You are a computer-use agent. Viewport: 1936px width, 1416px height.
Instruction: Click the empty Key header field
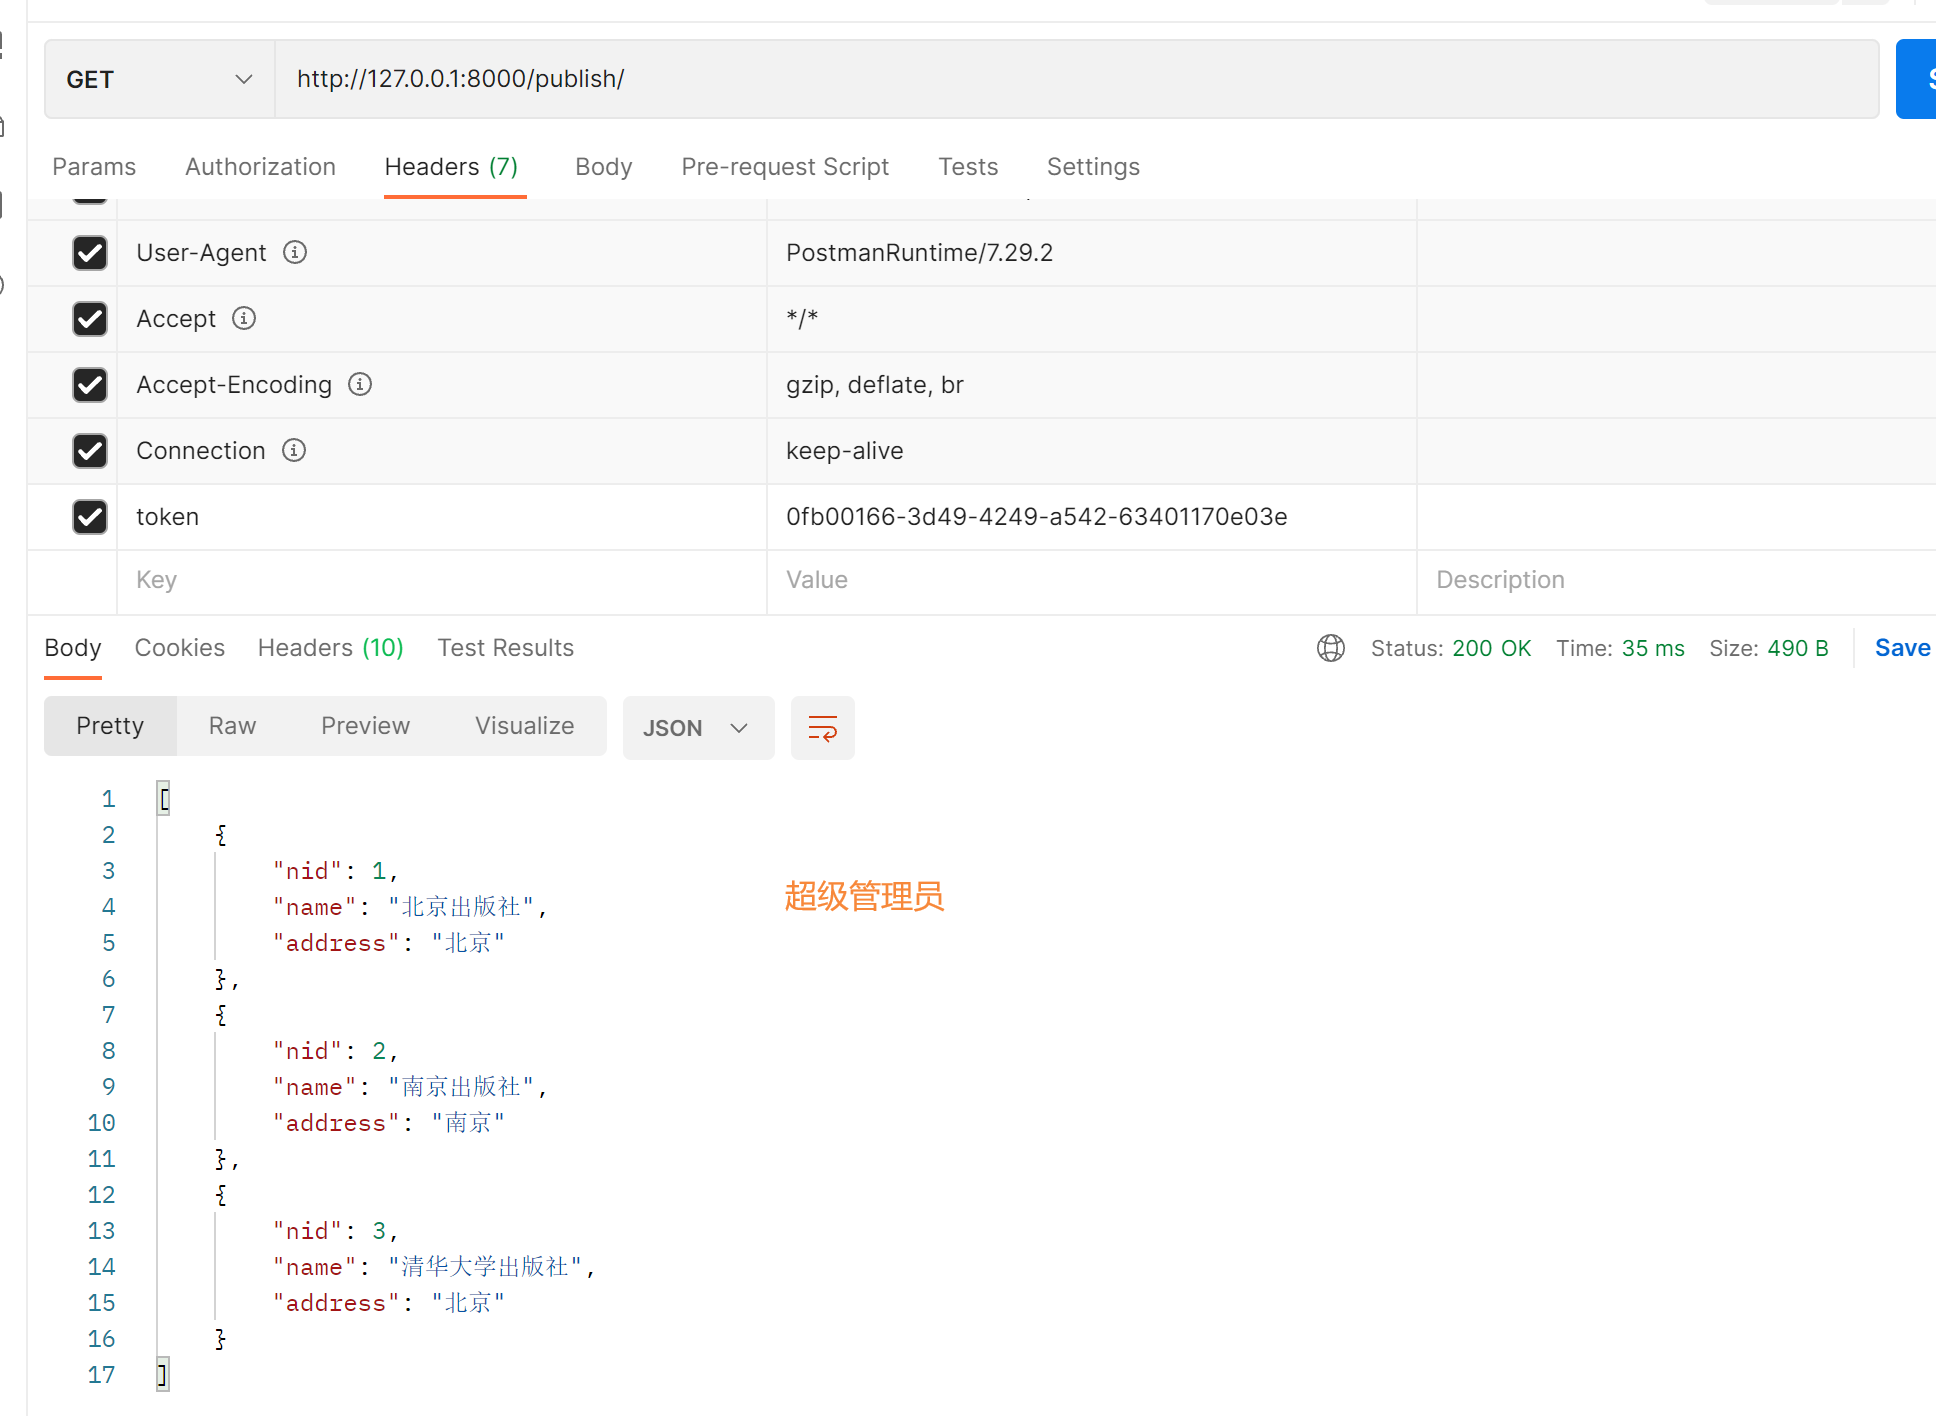pos(440,580)
